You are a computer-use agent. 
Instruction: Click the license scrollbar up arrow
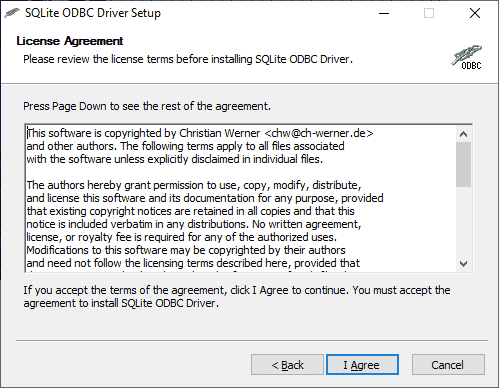click(463, 134)
